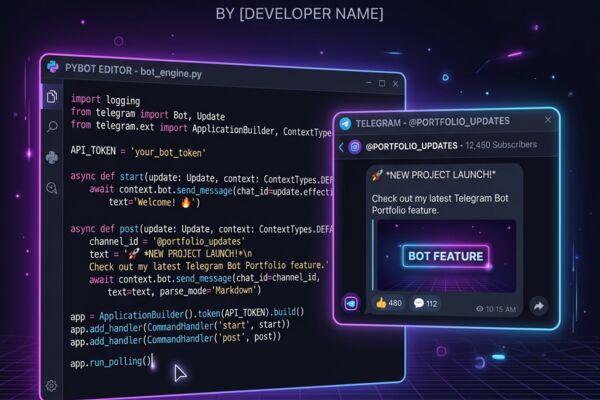The width and height of the screenshot is (600, 400).
Task: Open settings gear in PyBot Editor
Action: (x=52, y=385)
